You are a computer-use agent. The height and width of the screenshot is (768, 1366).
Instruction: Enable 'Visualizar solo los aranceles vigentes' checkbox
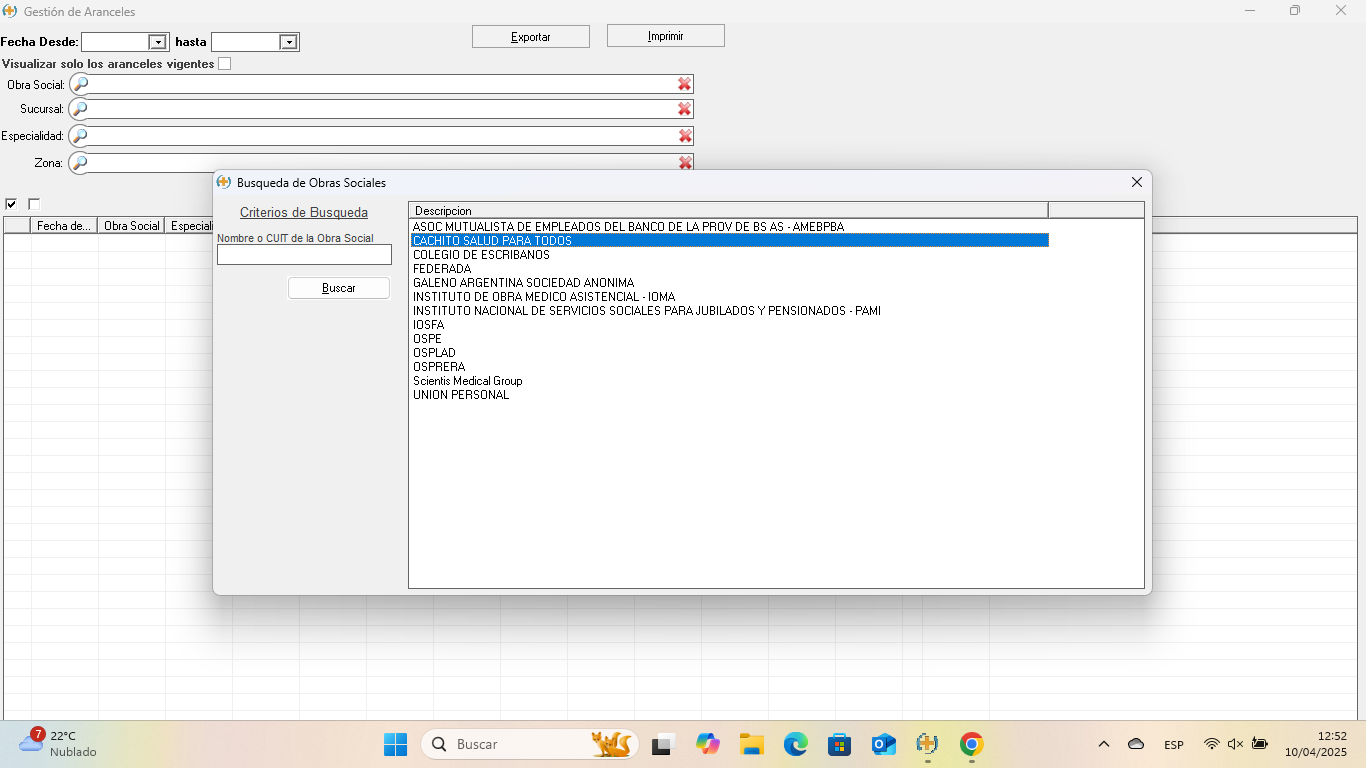224,64
